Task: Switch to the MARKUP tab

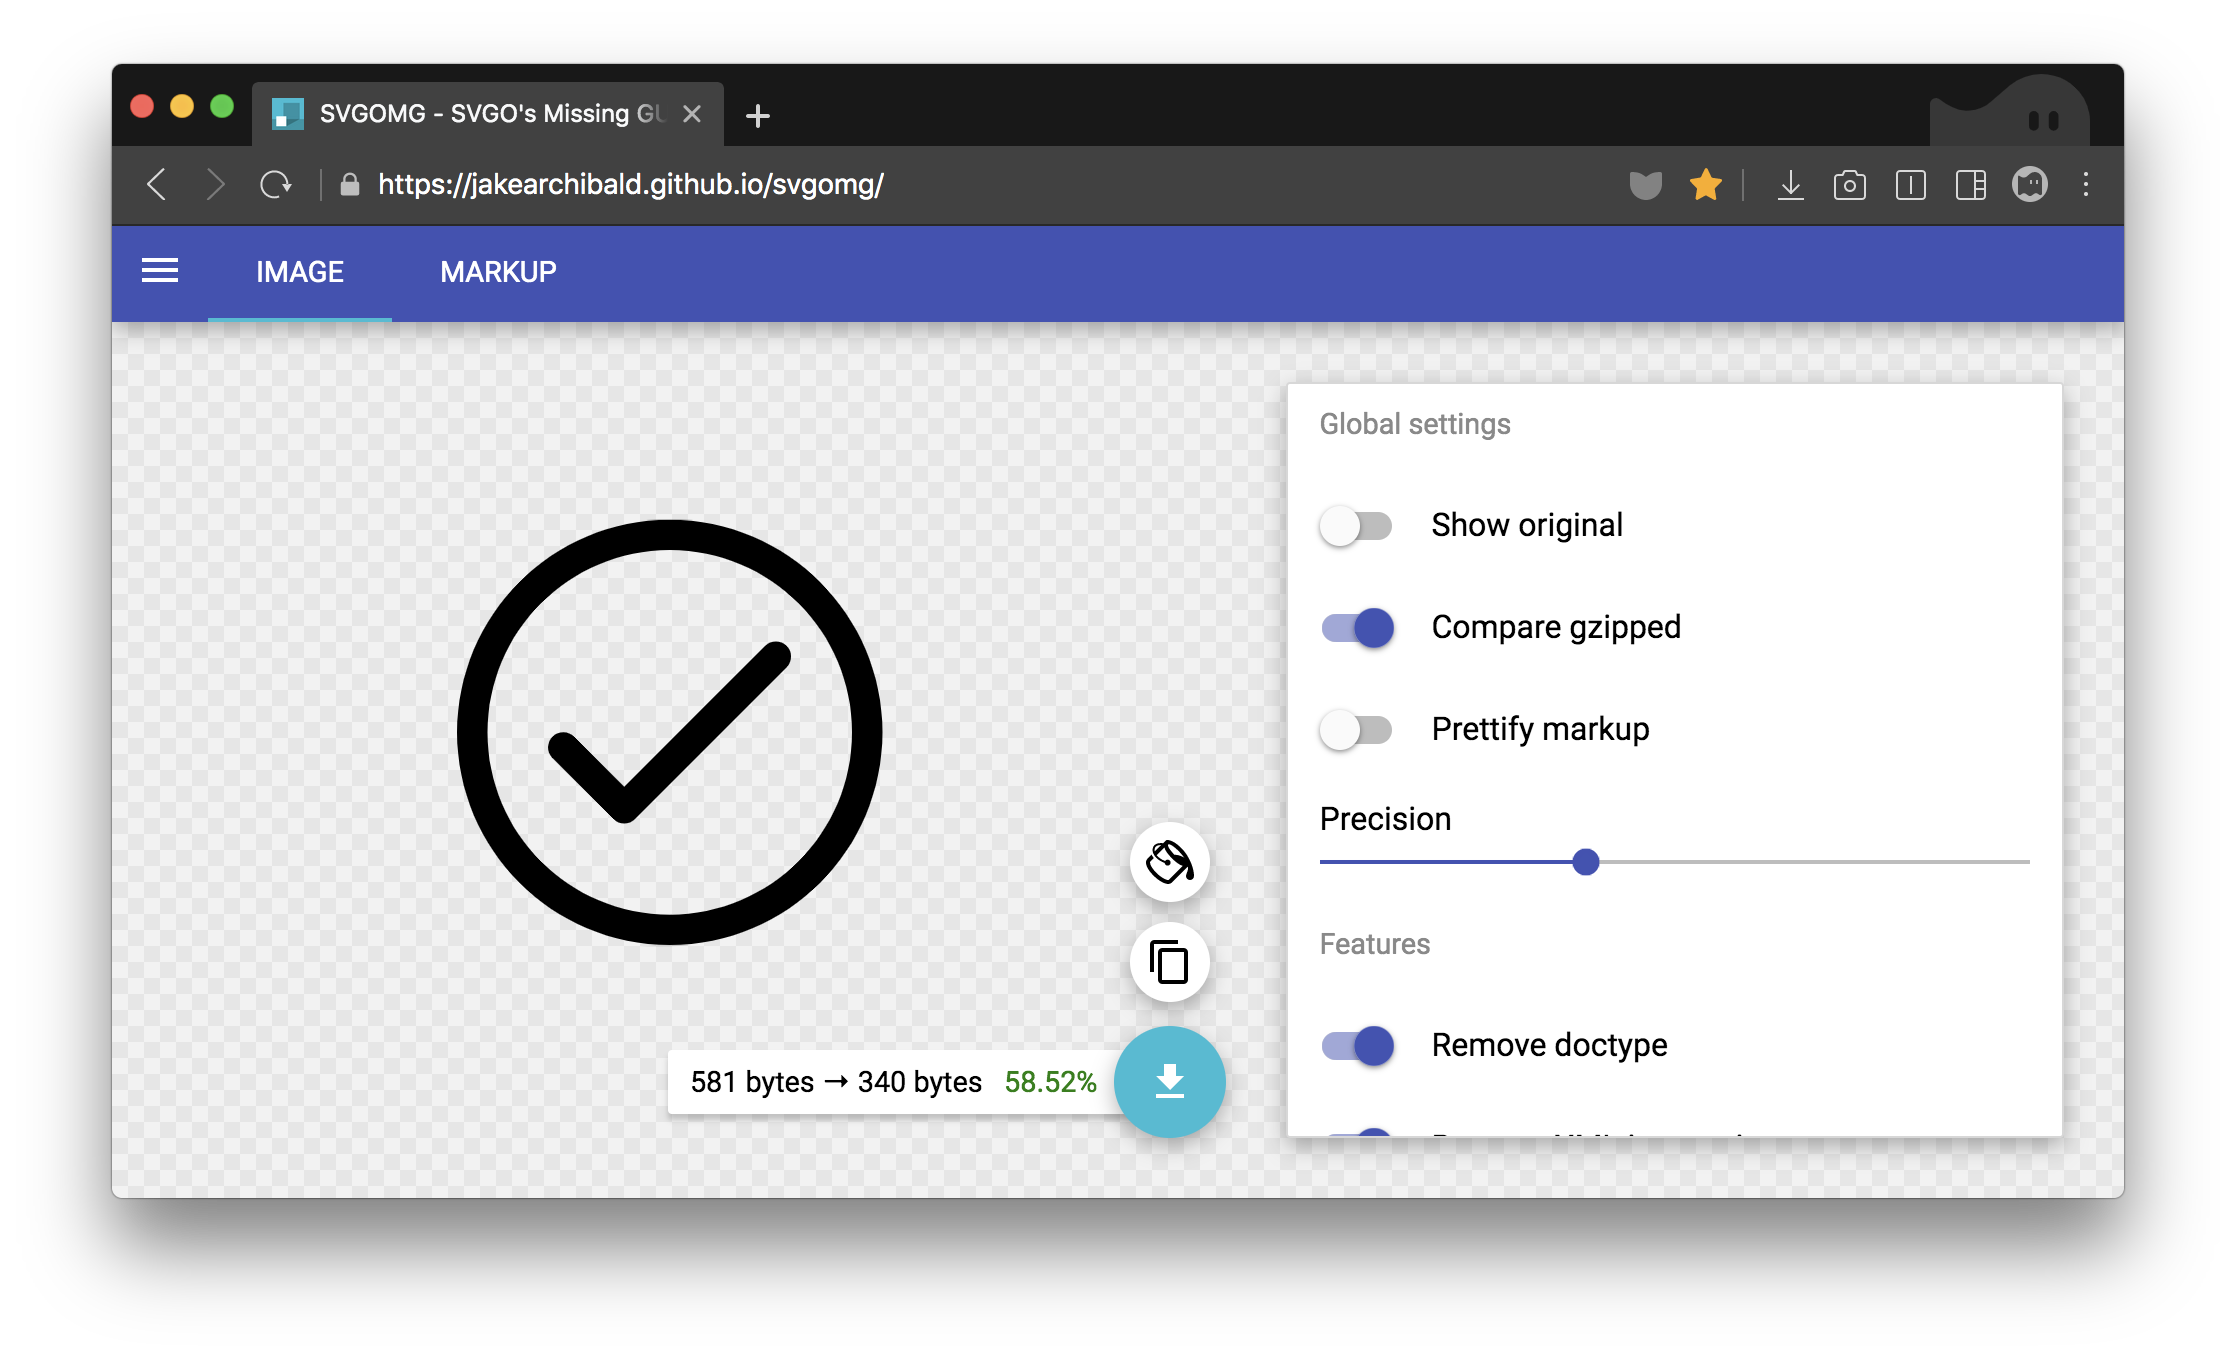Action: point(498,272)
